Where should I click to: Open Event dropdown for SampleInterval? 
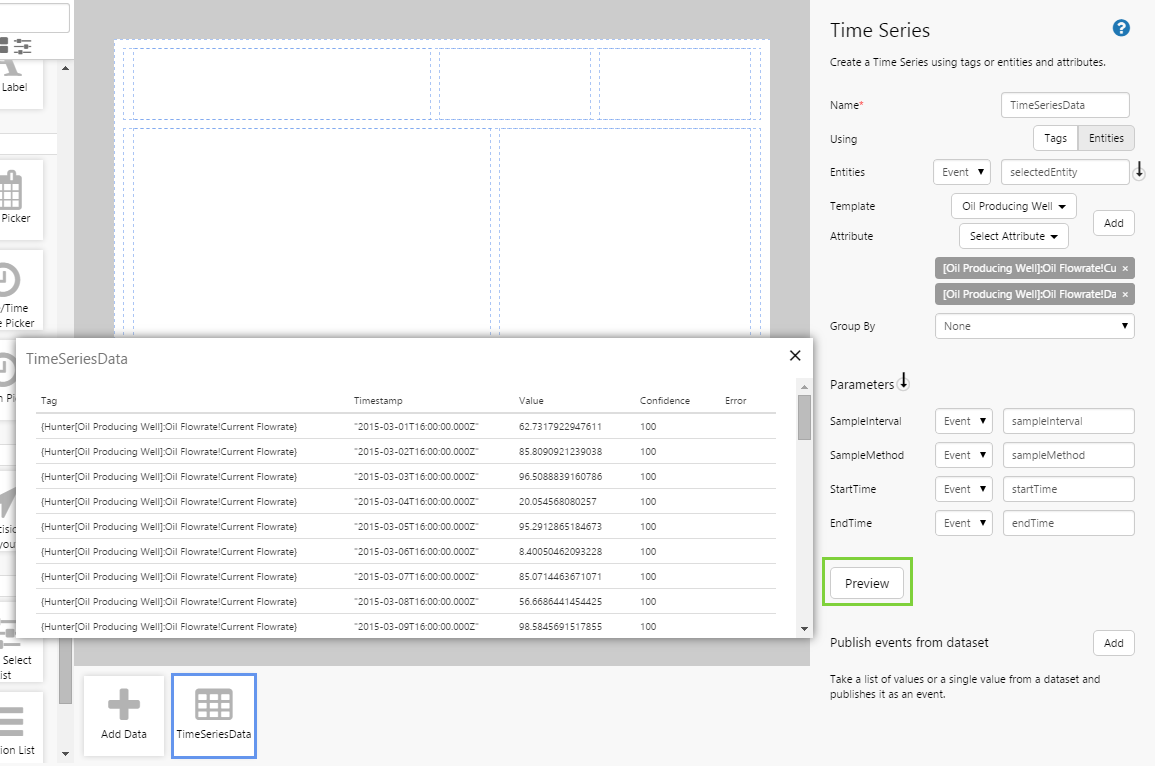(x=963, y=422)
